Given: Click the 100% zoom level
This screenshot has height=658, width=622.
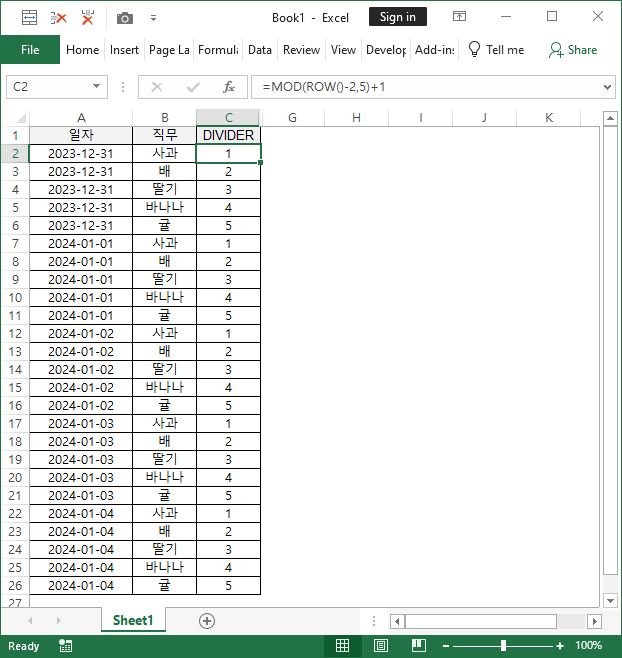Looking at the screenshot, I should point(588,645).
